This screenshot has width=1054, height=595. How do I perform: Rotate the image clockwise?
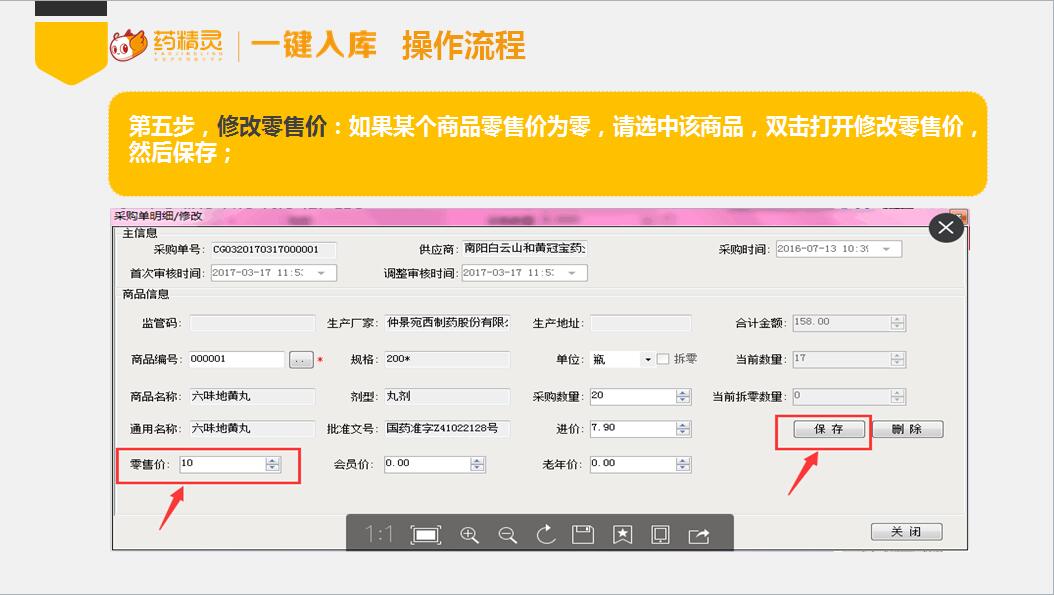546,535
